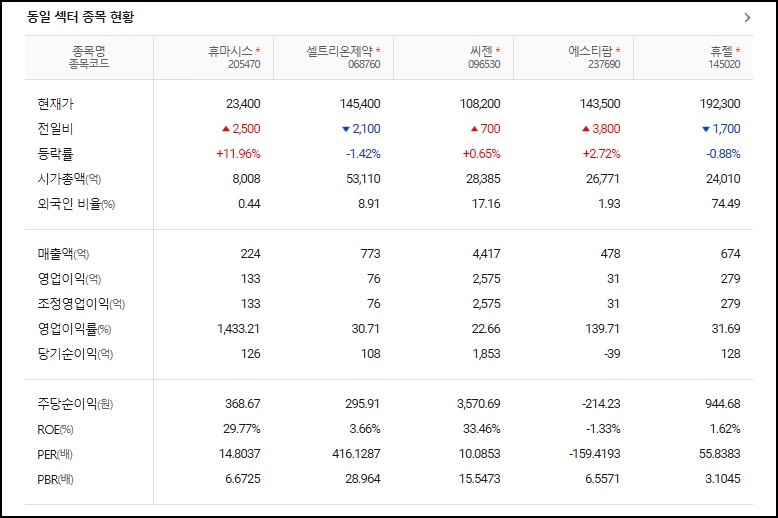Viewport: 778px width, 518px height.
Task: Click ROE value 33.46%
Action: click(x=482, y=429)
